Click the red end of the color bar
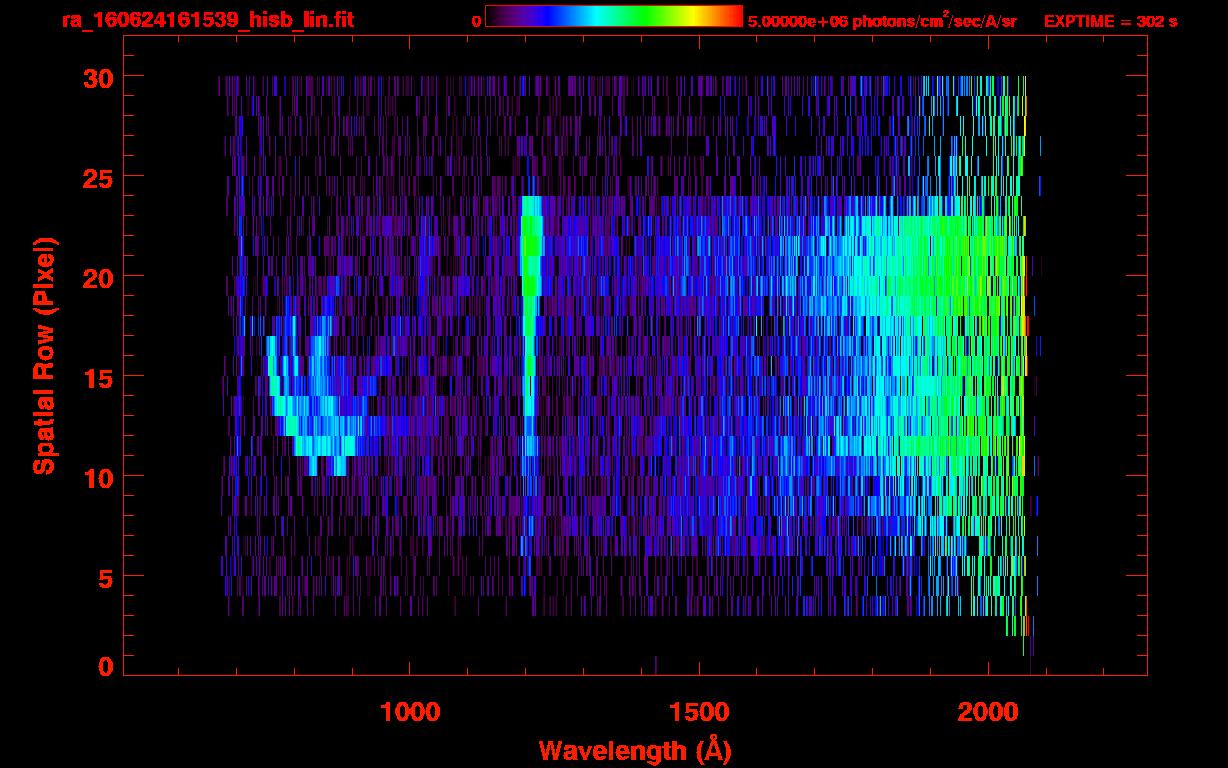This screenshot has height=768, width=1228. click(x=733, y=16)
